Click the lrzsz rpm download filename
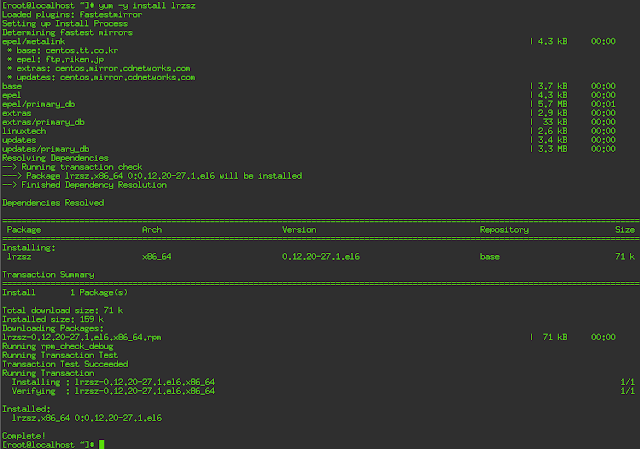640x449 pixels. [x=74, y=337]
